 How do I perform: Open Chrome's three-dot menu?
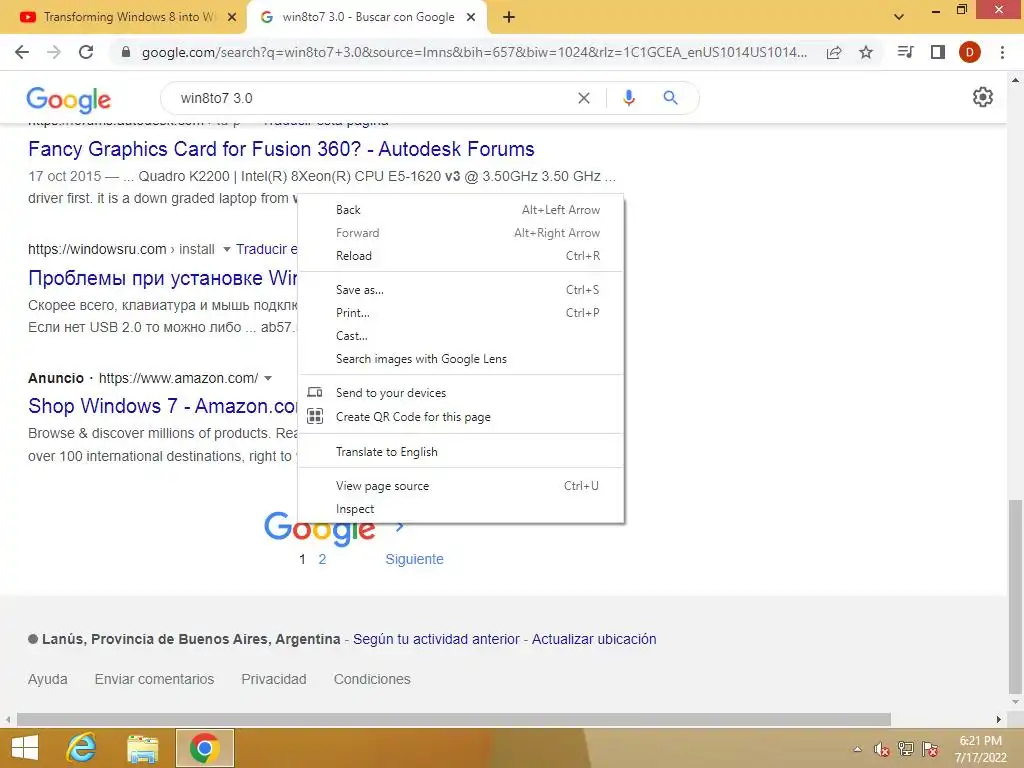1002,52
